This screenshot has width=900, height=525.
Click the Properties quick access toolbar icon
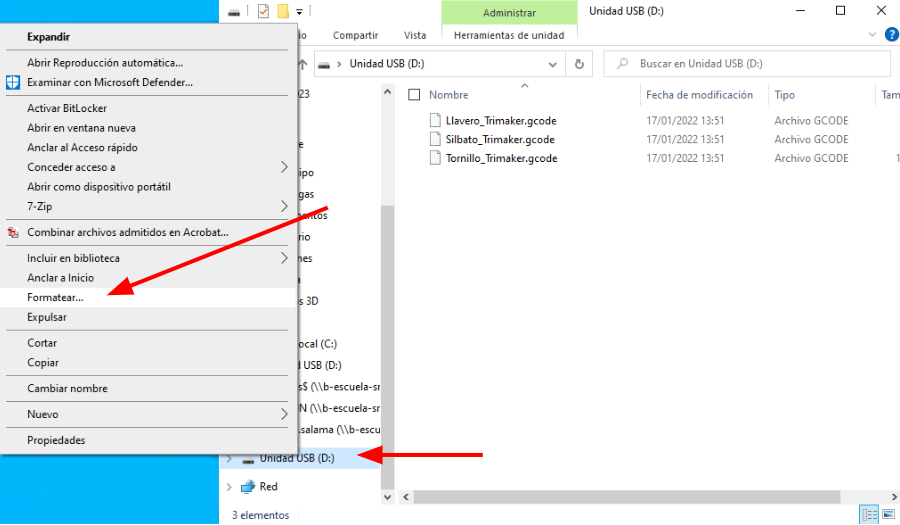point(263,12)
